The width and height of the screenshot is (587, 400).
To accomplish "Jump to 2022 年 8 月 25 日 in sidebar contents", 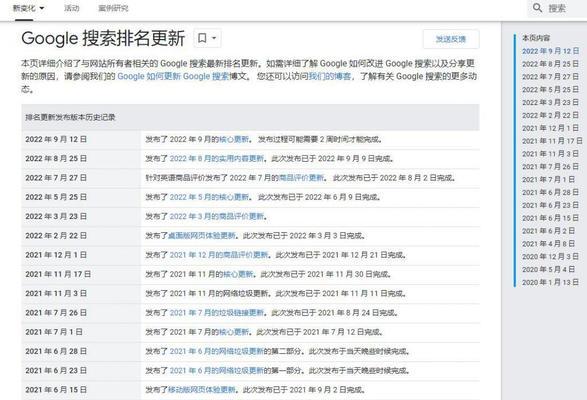I will point(550,64).
